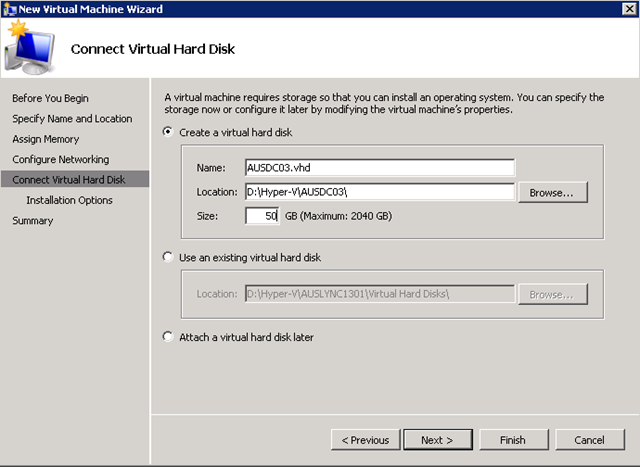Viewport: 640px width, 467px height.
Task: Click the Previous button
Action: 365,440
